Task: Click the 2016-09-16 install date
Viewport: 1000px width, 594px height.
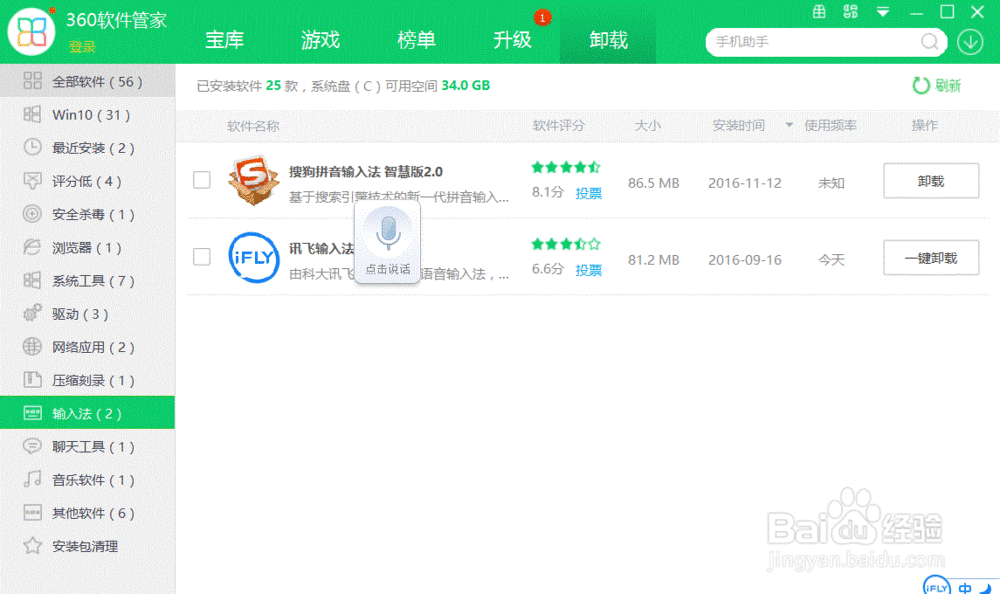Action: pyautogui.click(x=744, y=260)
